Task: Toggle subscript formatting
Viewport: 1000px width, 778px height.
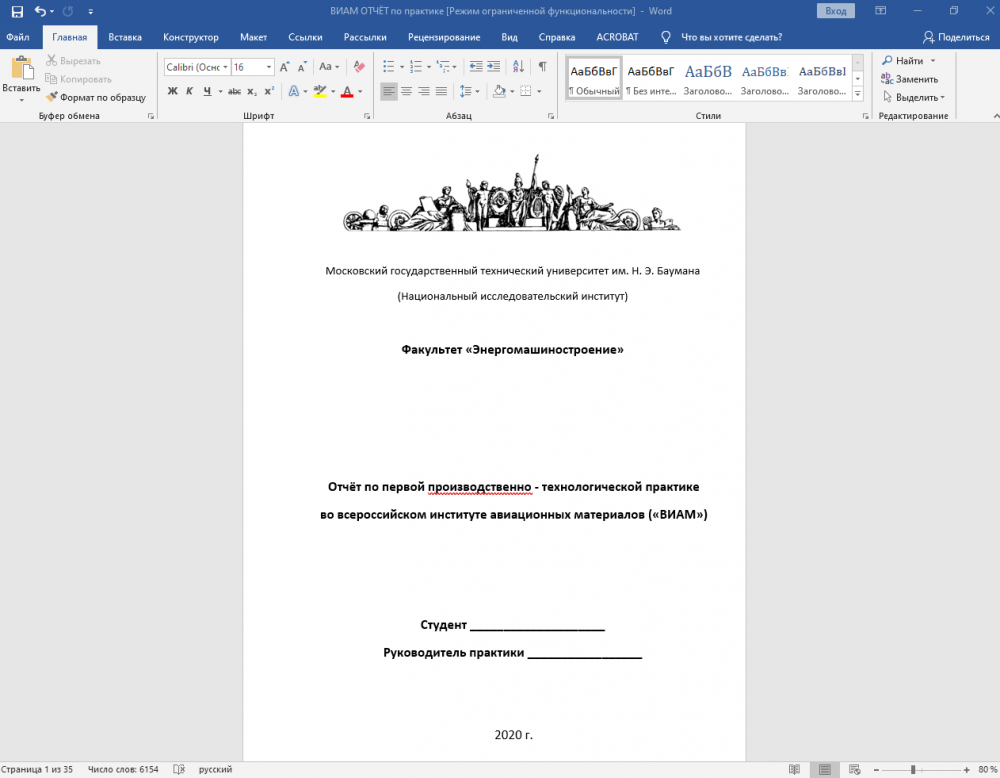Action: click(252, 92)
